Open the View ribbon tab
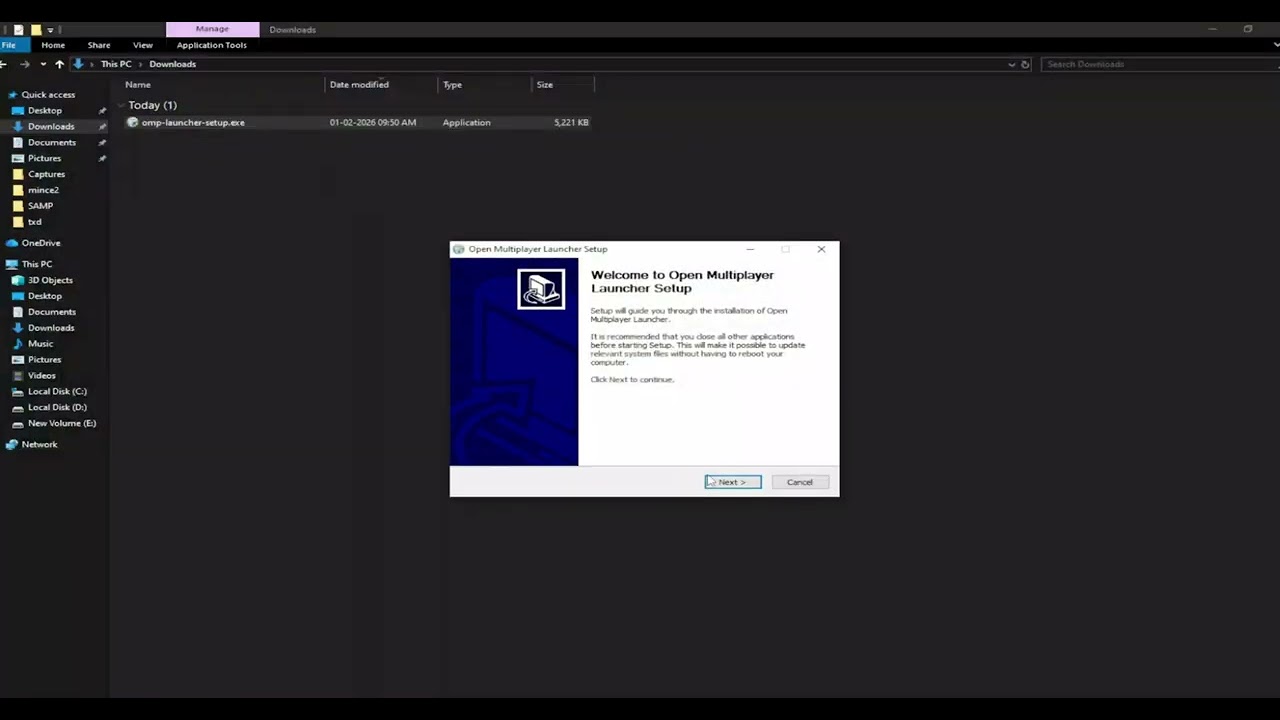The height and width of the screenshot is (720, 1280). point(143,45)
